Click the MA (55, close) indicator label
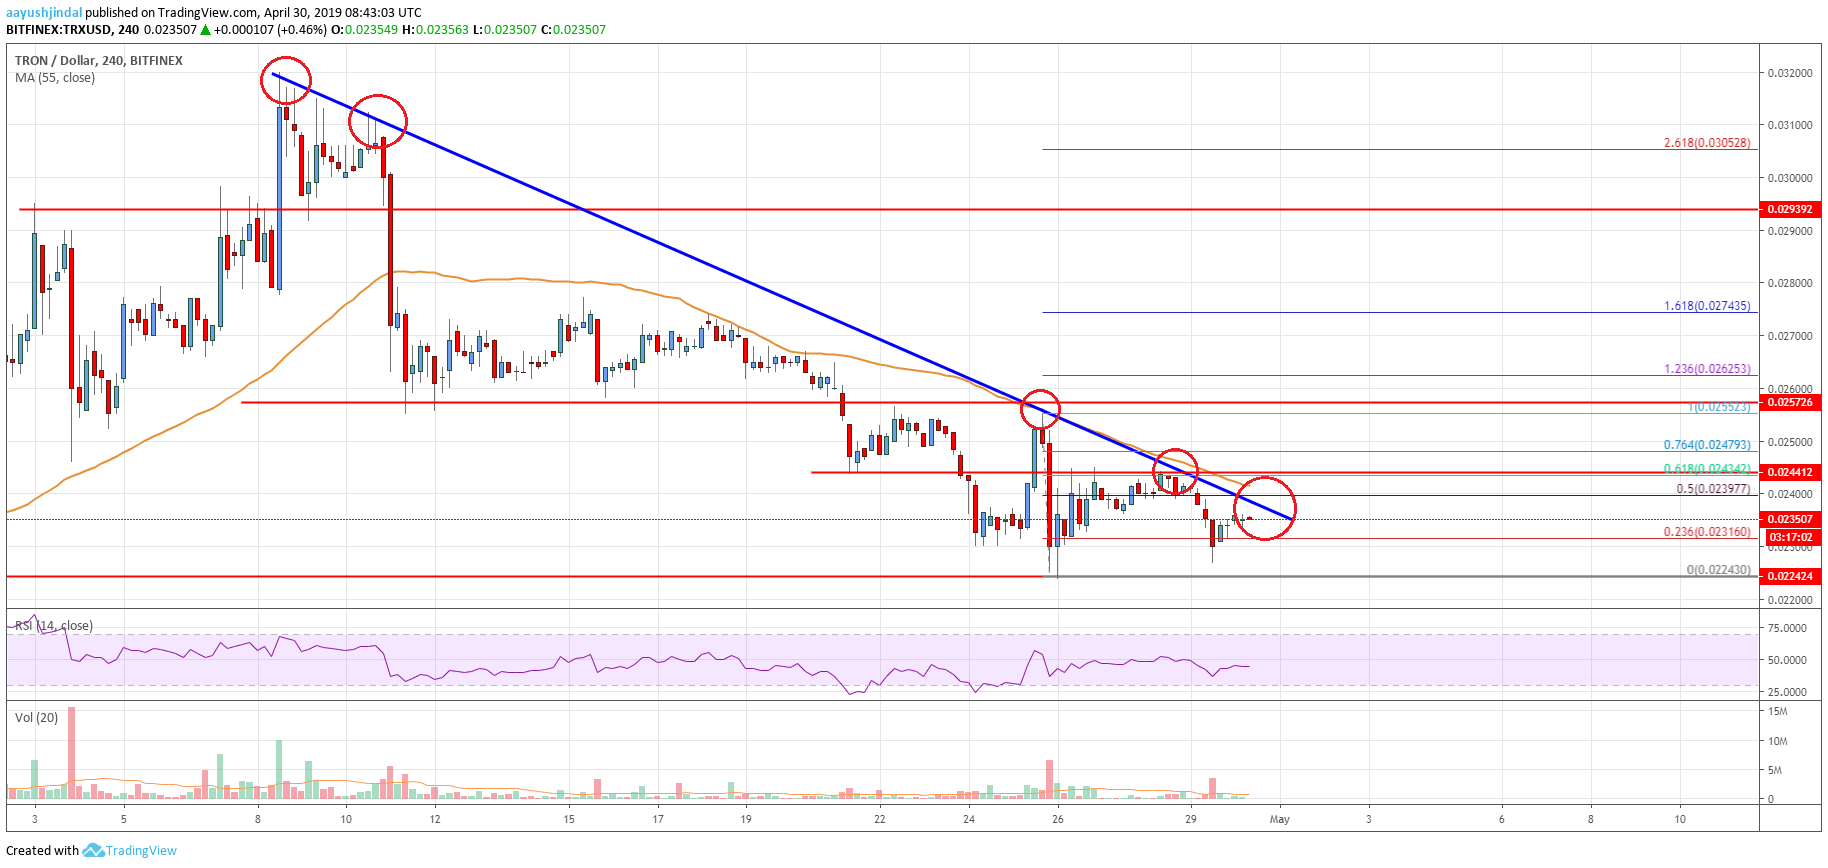The image size is (1828, 868). (x=55, y=78)
